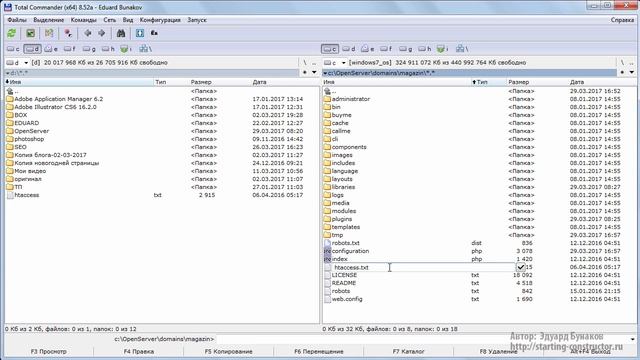
Task: Click the left panel favorites asterisk button
Action: pos(304,73)
